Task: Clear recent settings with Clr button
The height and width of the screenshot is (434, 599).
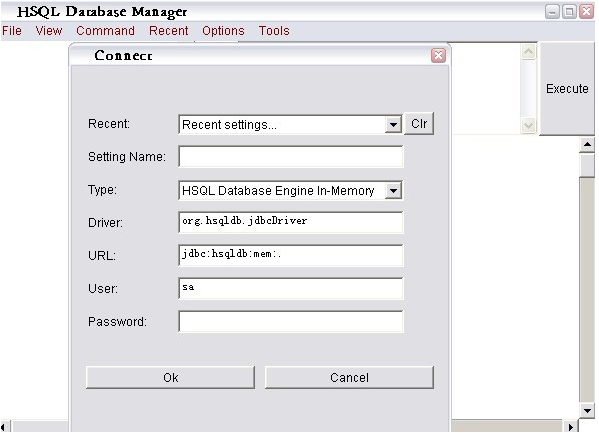Action: [419, 124]
